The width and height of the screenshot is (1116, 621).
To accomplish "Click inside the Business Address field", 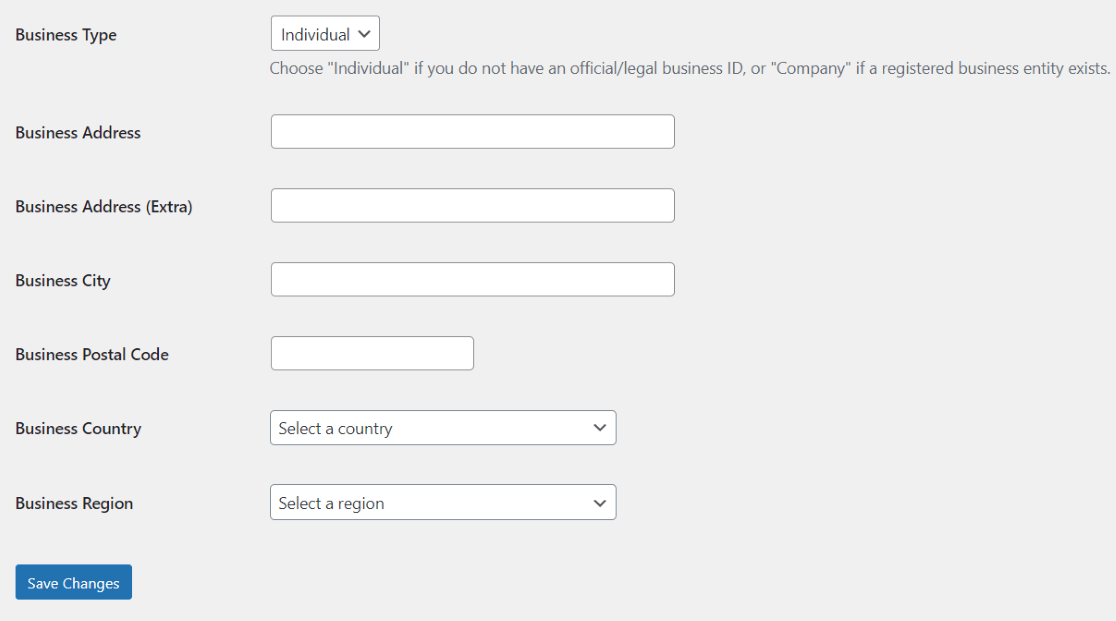I will [x=472, y=131].
